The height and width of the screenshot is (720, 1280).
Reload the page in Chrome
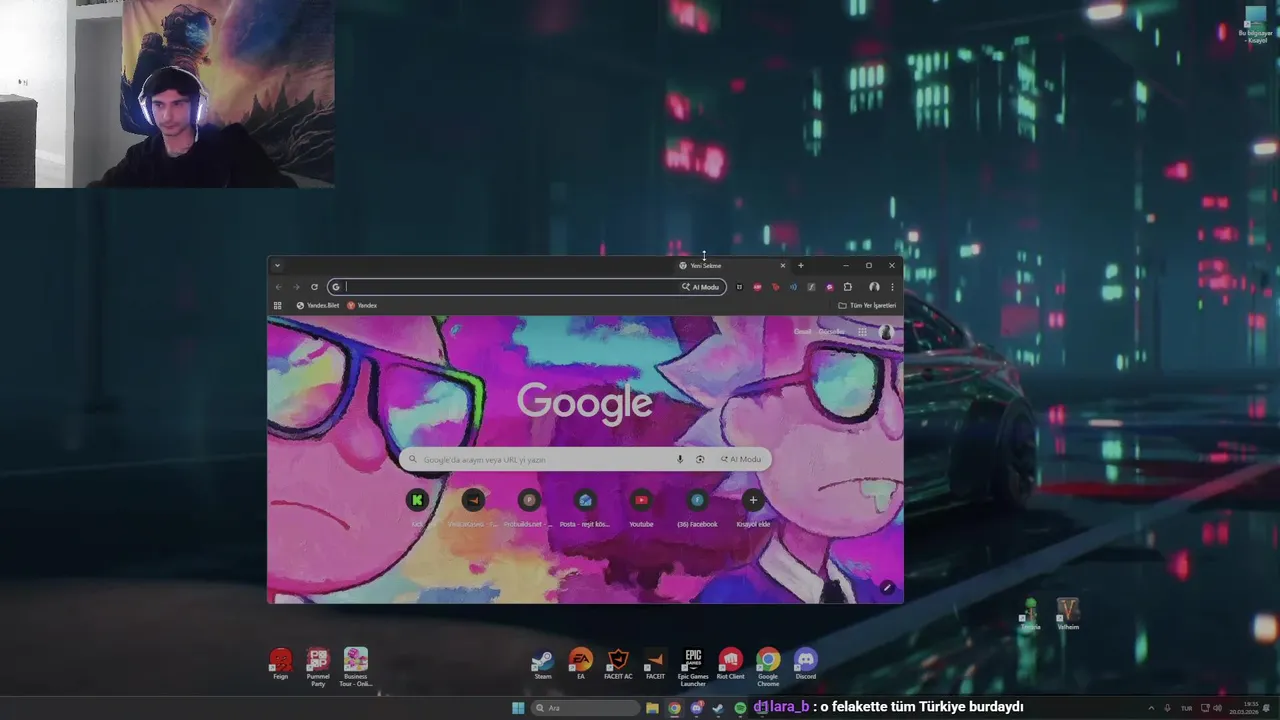pyautogui.click(x=314, y=287)
